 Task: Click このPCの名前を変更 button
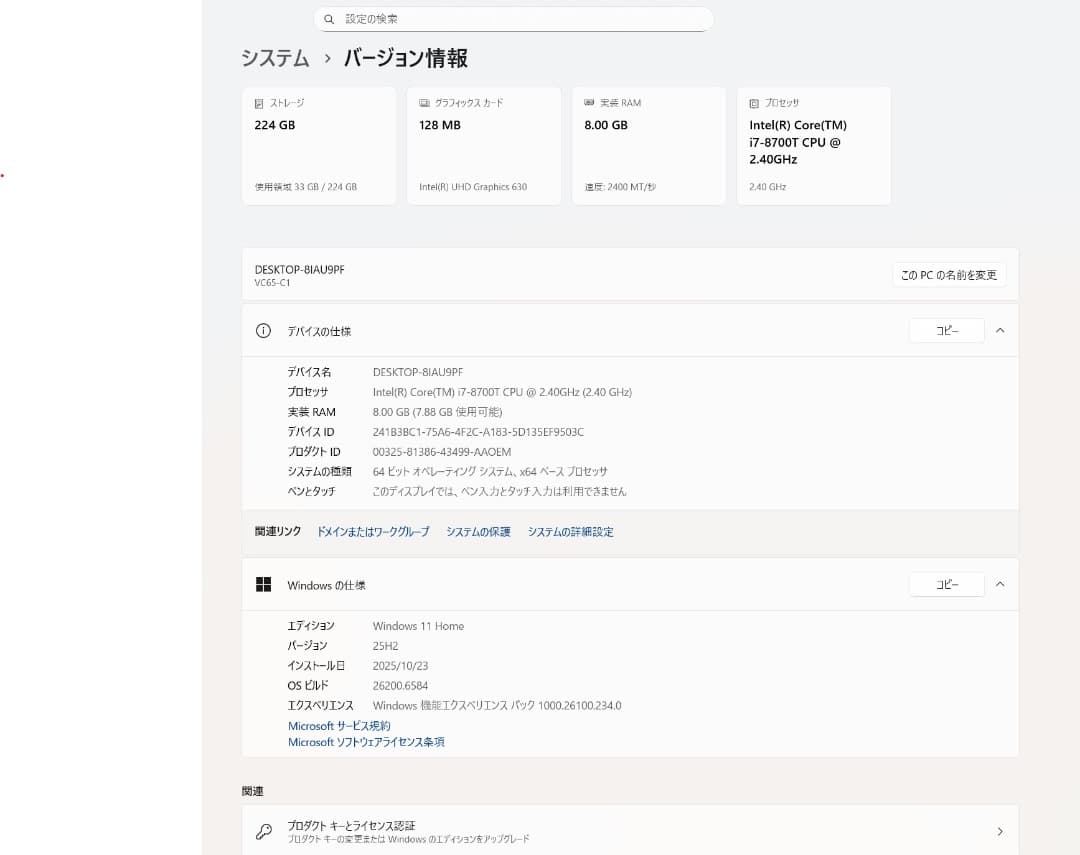(x=948, y=273)
